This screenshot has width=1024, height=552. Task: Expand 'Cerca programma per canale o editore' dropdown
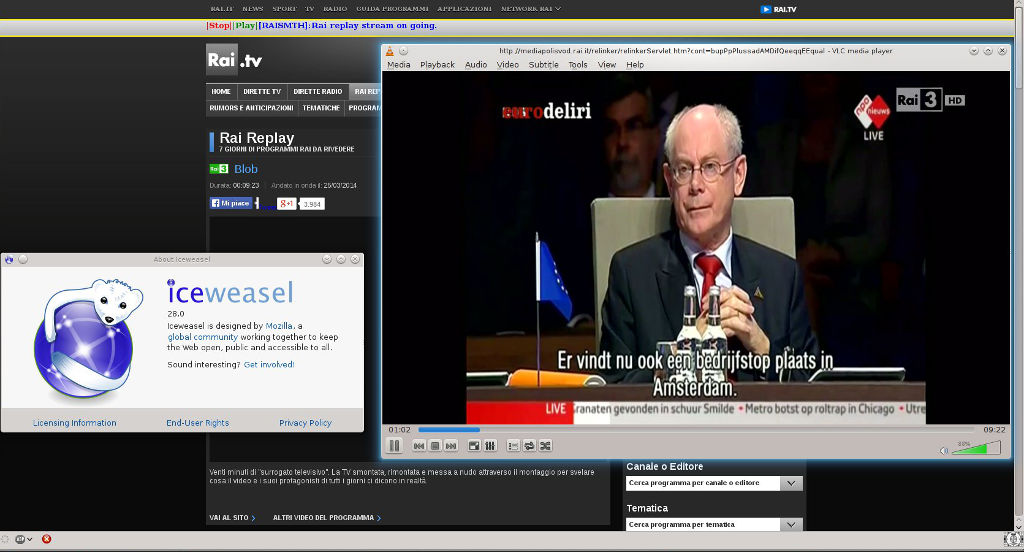point(791,483)
